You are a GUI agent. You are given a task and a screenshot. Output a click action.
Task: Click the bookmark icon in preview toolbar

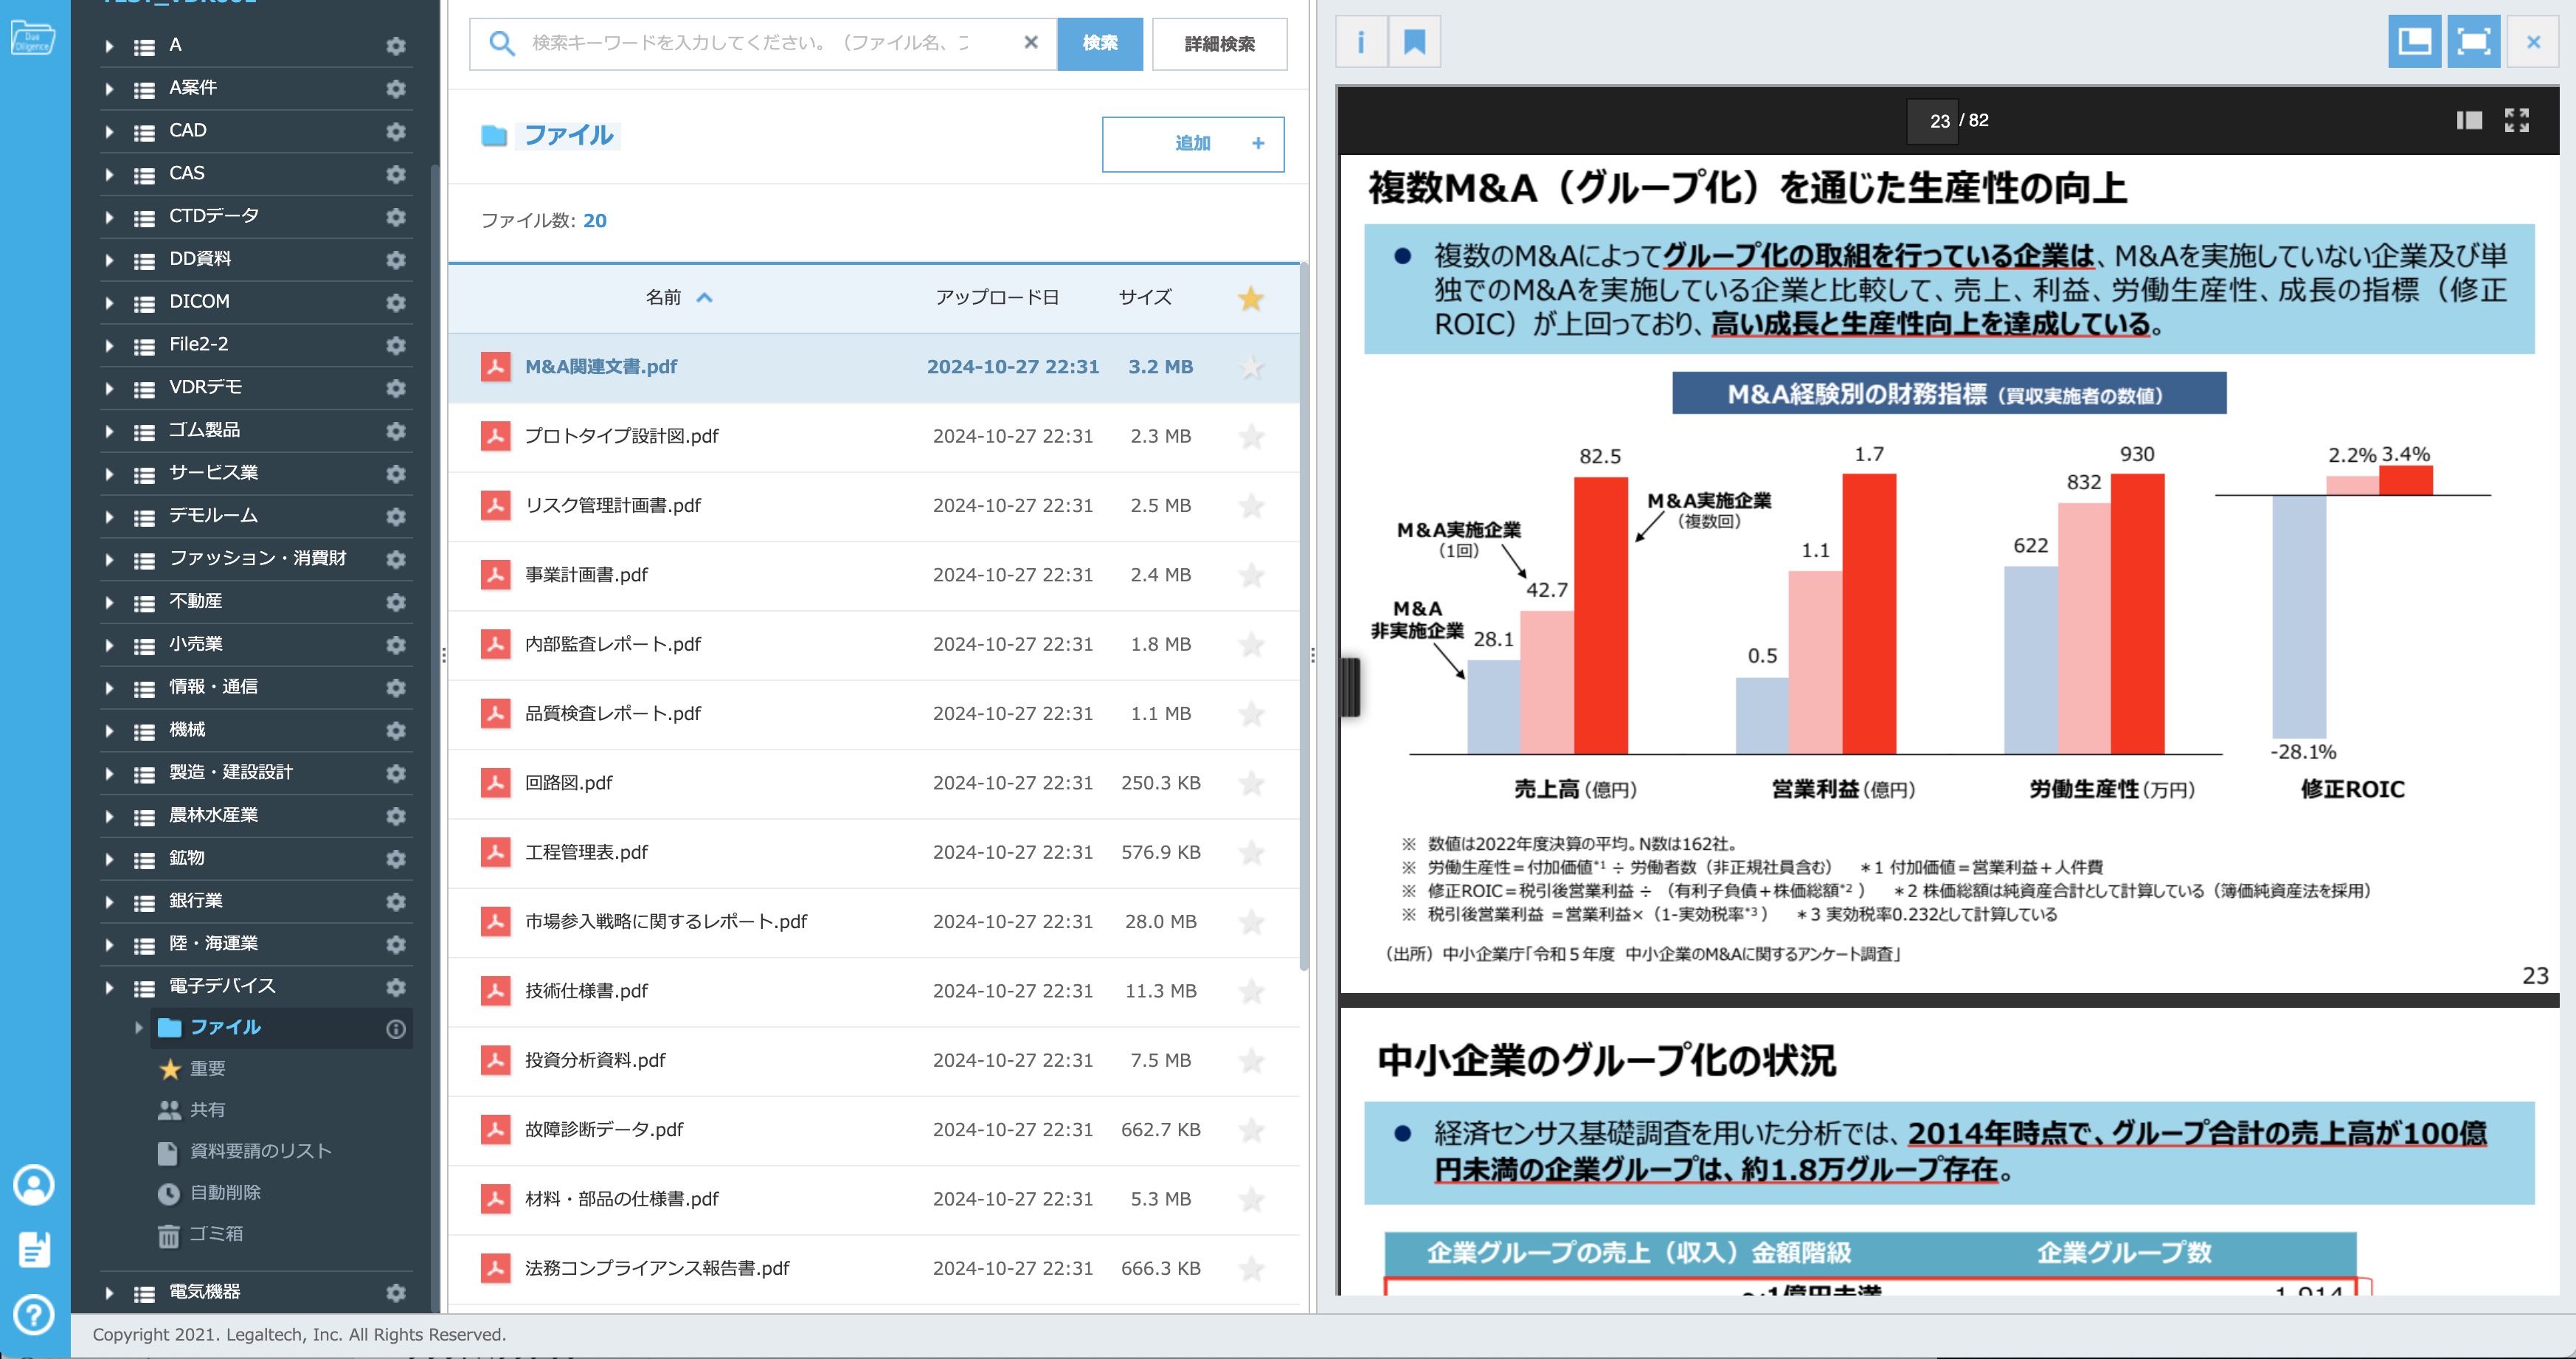(x=1414, y=42)
